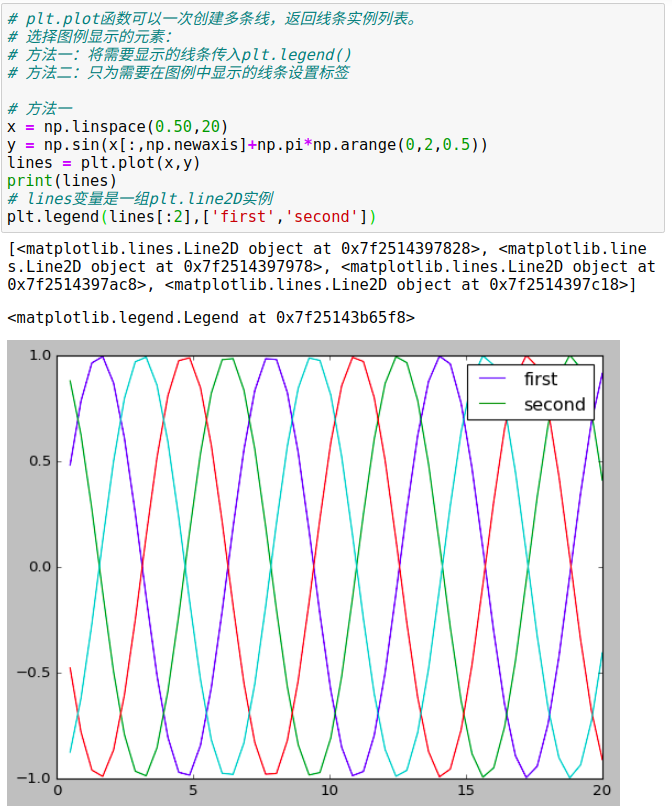Click the comment starting "# plt.plot函数"
The image size is (672, 809).
[212, 19]
